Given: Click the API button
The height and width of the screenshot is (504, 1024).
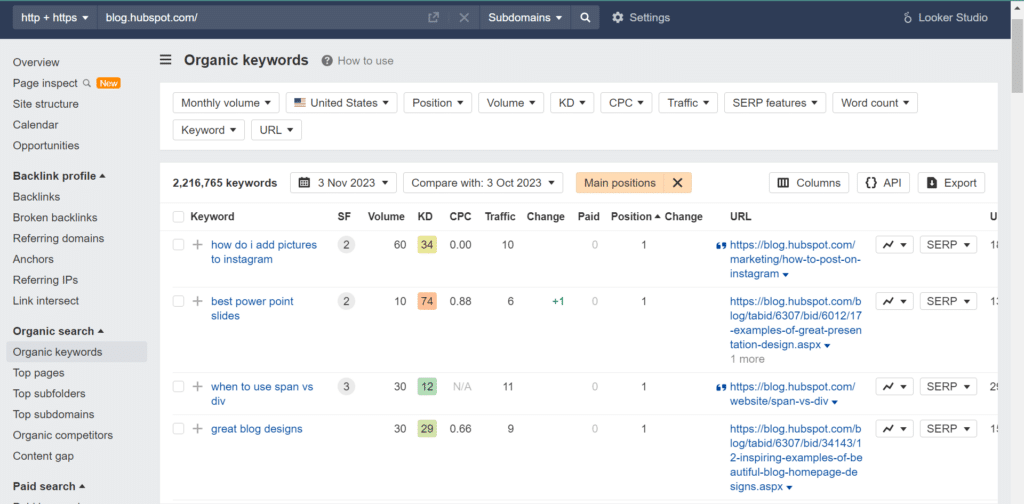Looking at the screenshot, I should pos(883,183).
